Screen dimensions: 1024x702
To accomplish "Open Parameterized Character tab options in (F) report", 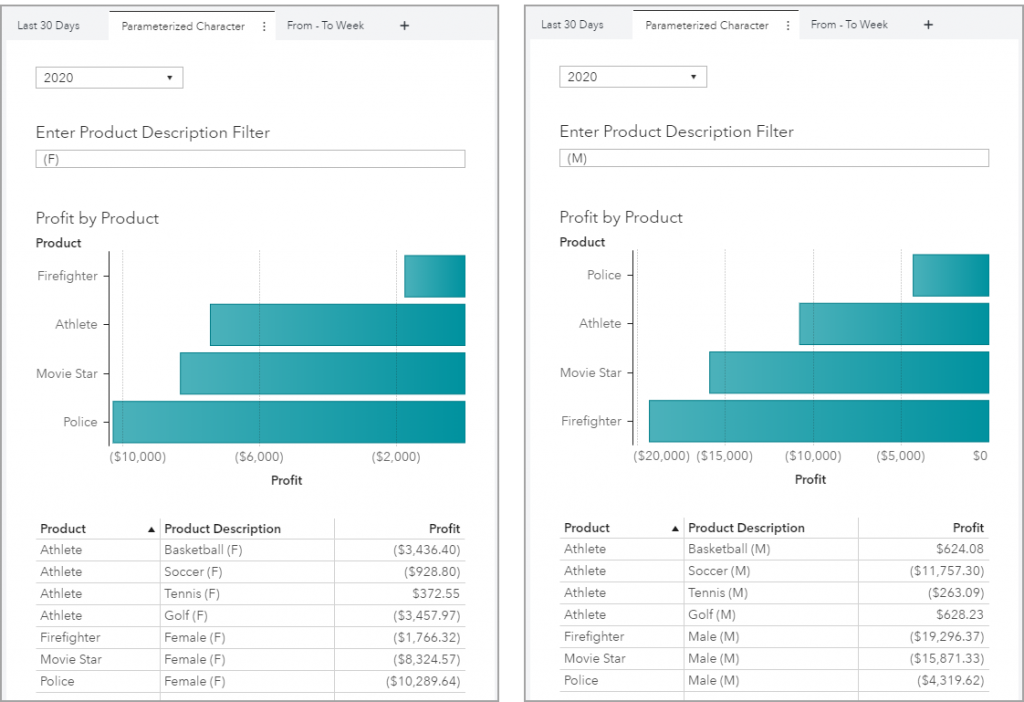I will tap(264, 27).
